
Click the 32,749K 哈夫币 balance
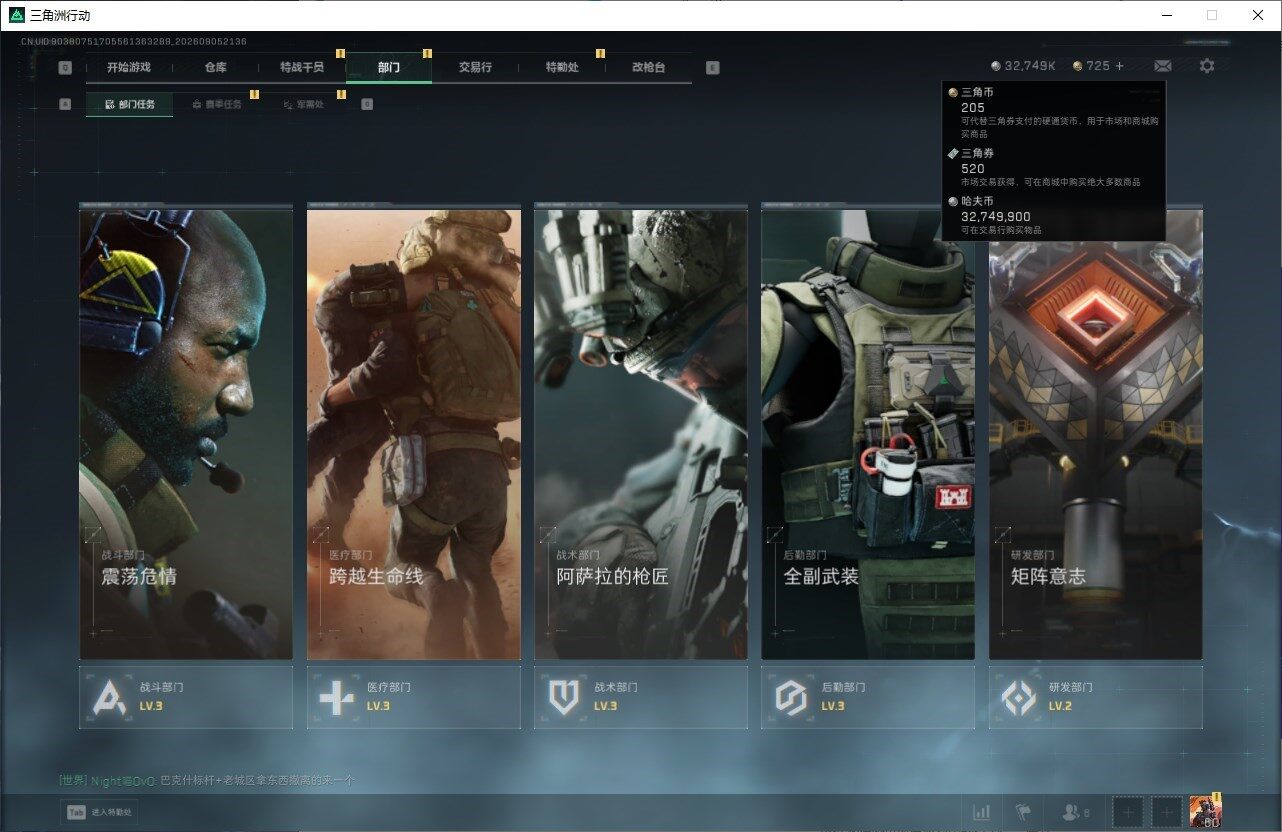click(x=1024, y=66)
